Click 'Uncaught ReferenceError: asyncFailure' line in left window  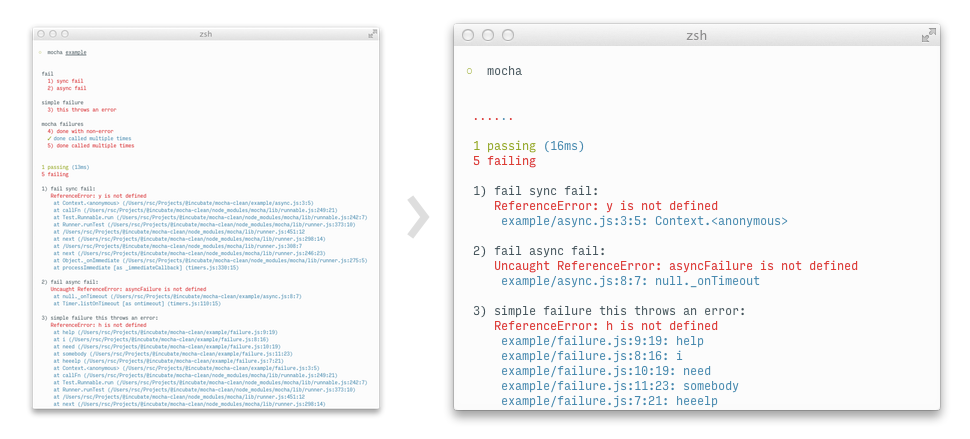coord(129,289)
